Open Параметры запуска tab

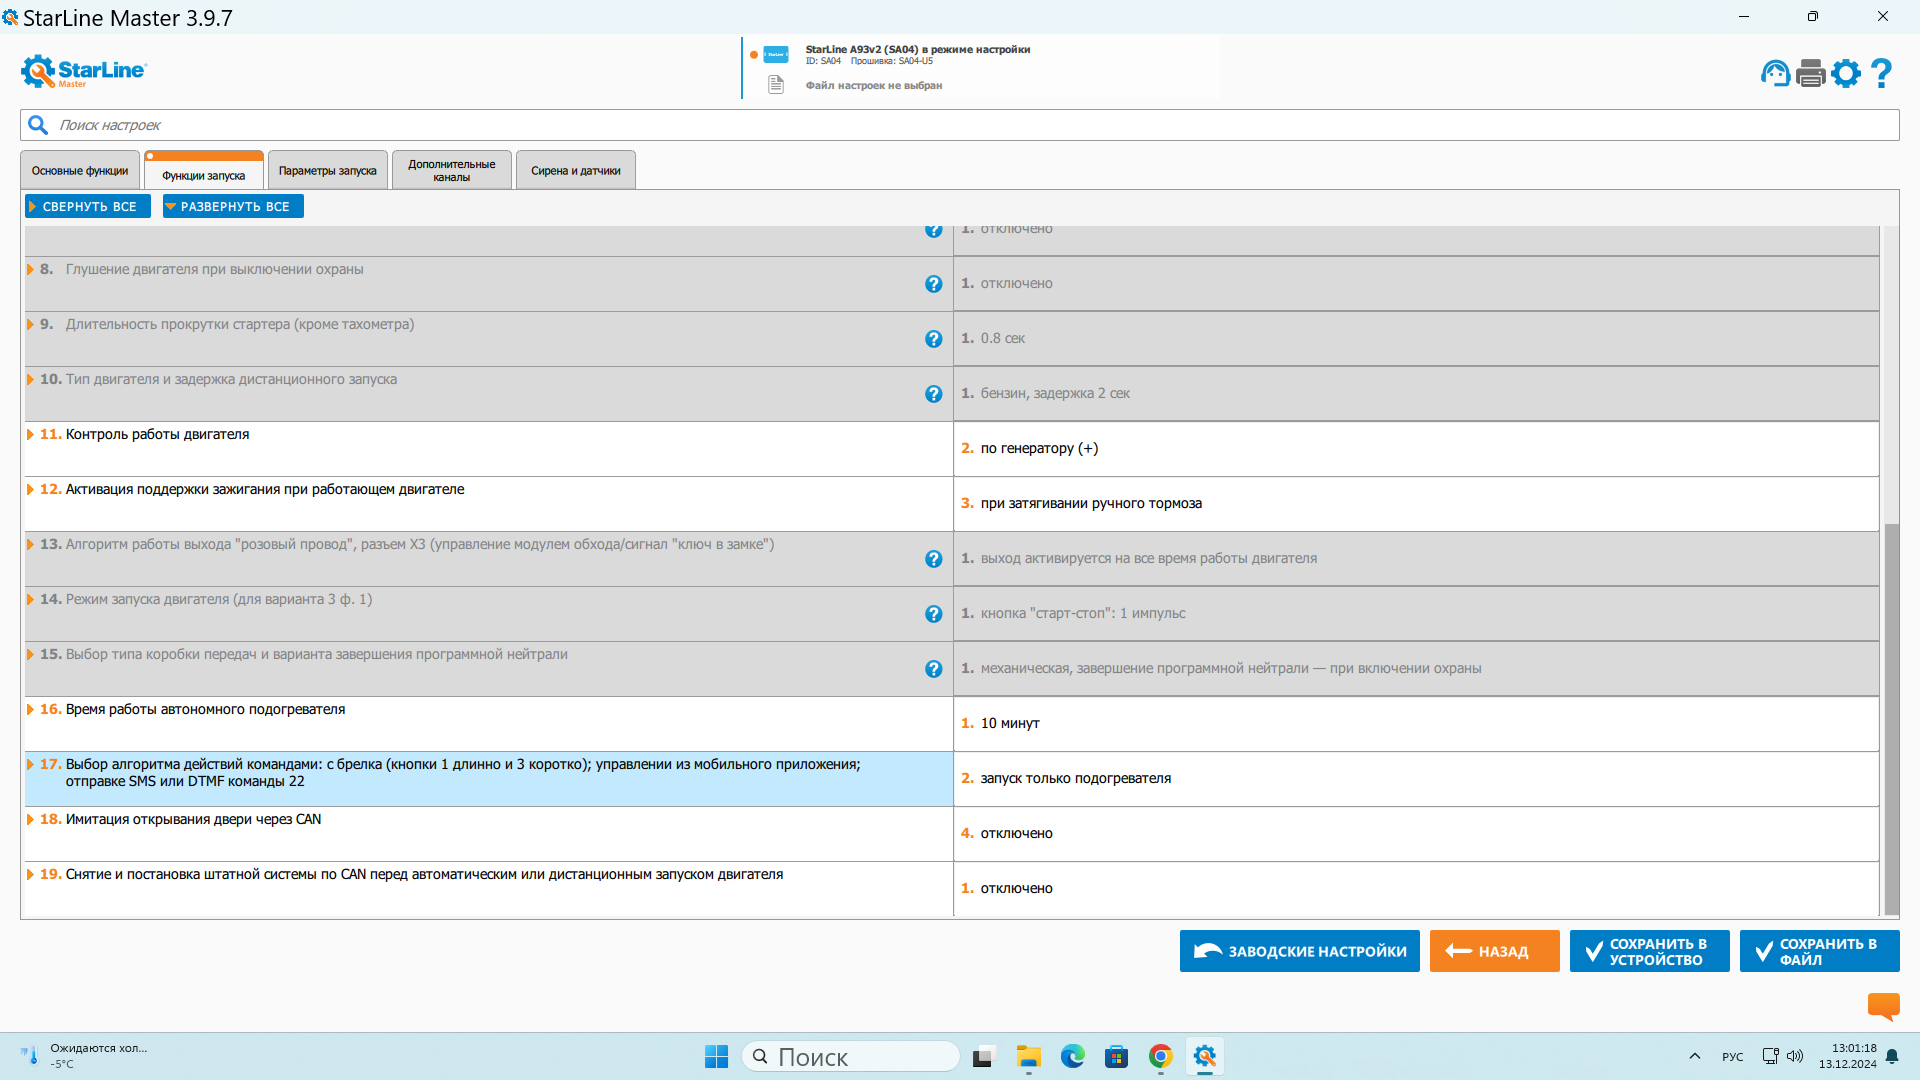(x=328, y=170)
